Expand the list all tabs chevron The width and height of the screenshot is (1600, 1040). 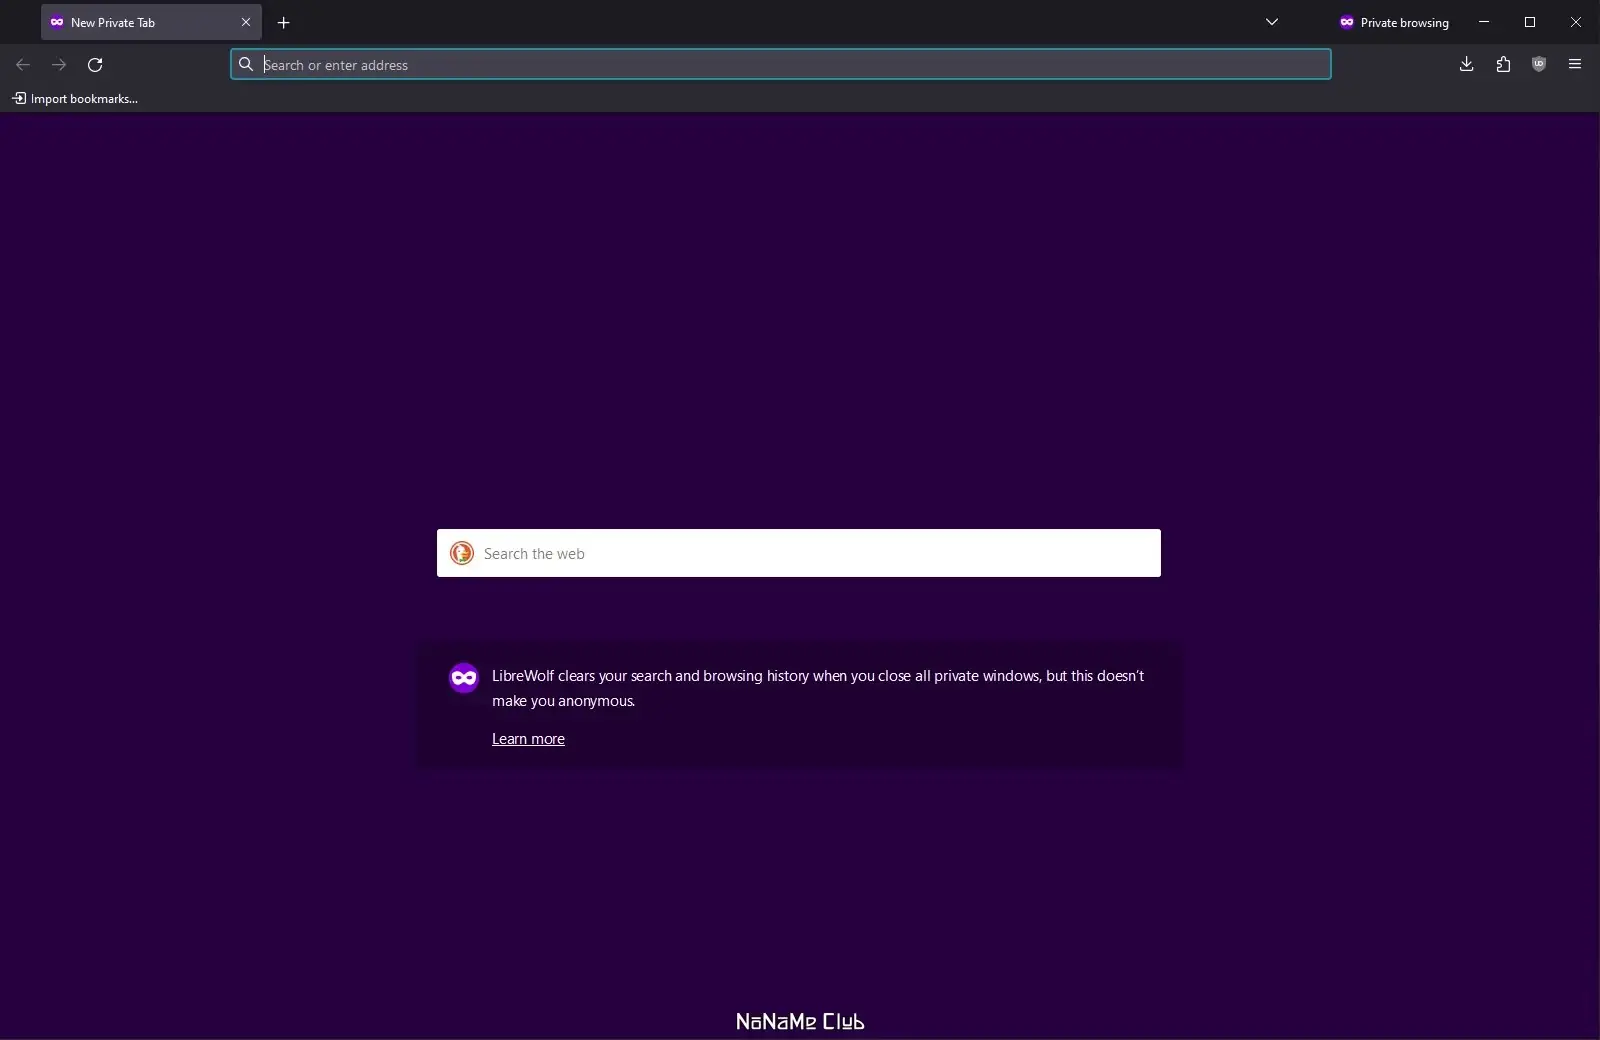tap(1272, 22)
